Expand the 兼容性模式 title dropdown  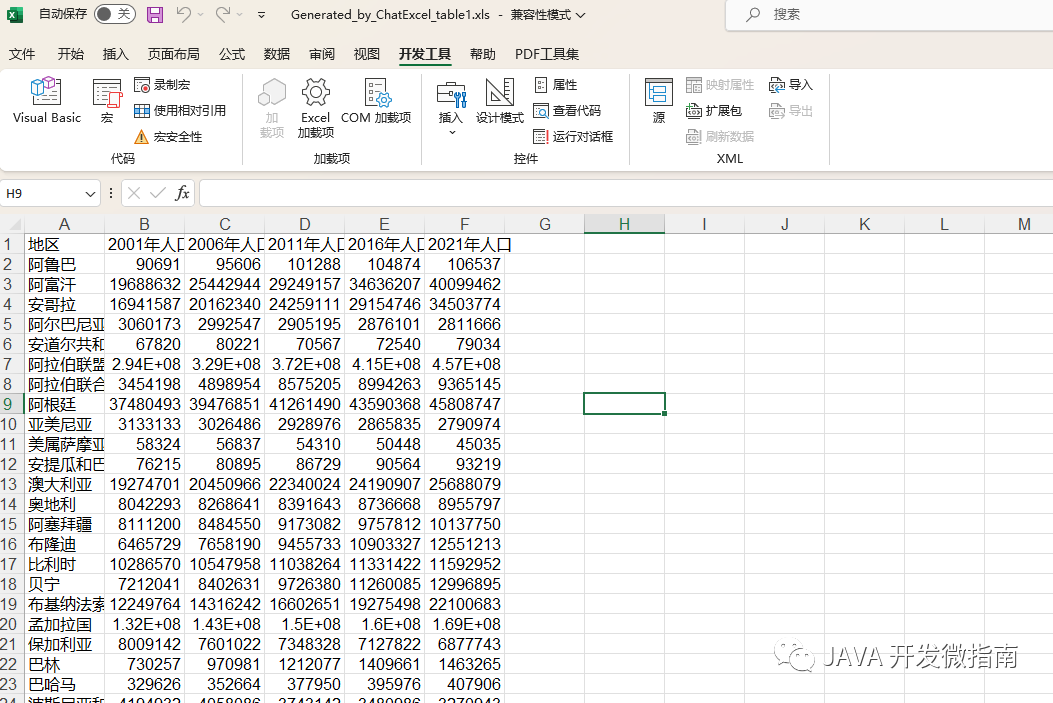tap(581, 15)
